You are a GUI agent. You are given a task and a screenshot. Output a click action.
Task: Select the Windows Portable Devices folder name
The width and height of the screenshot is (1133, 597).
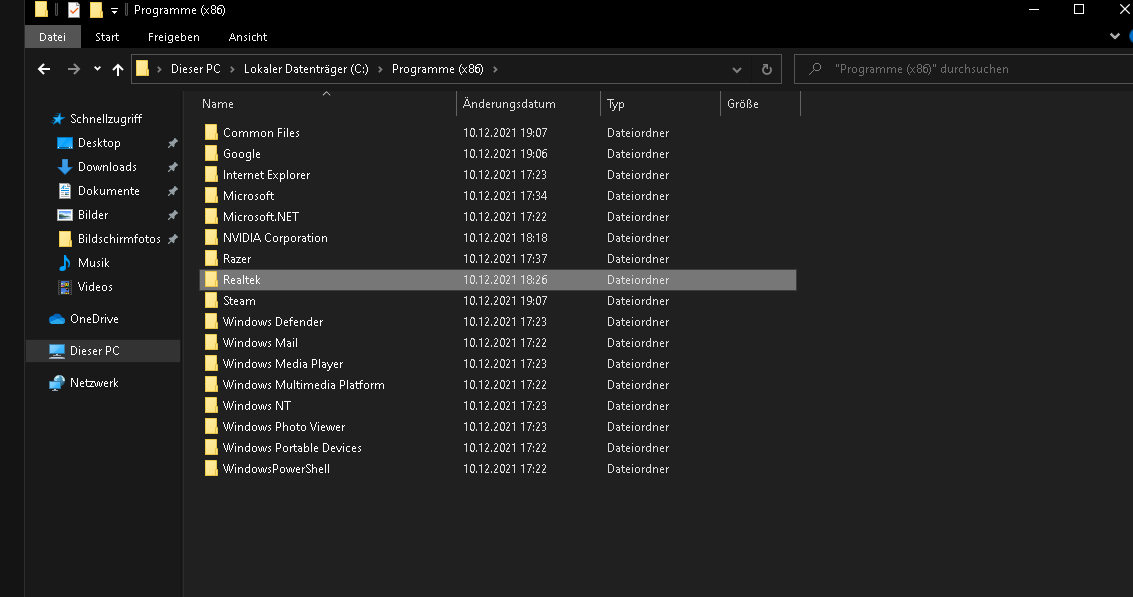(292, 448)
